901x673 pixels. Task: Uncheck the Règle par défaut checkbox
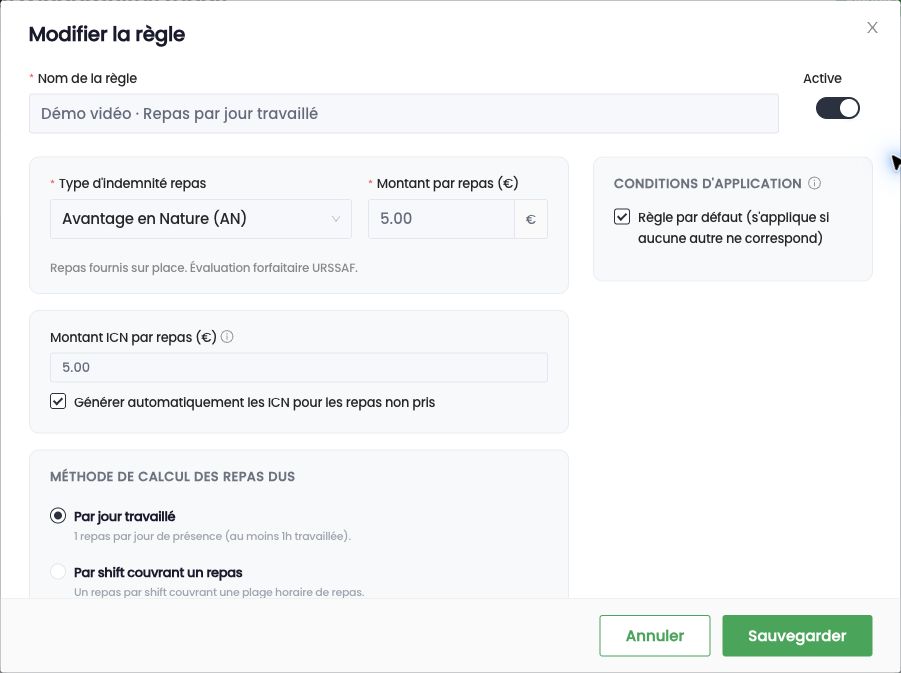point(622,217)
